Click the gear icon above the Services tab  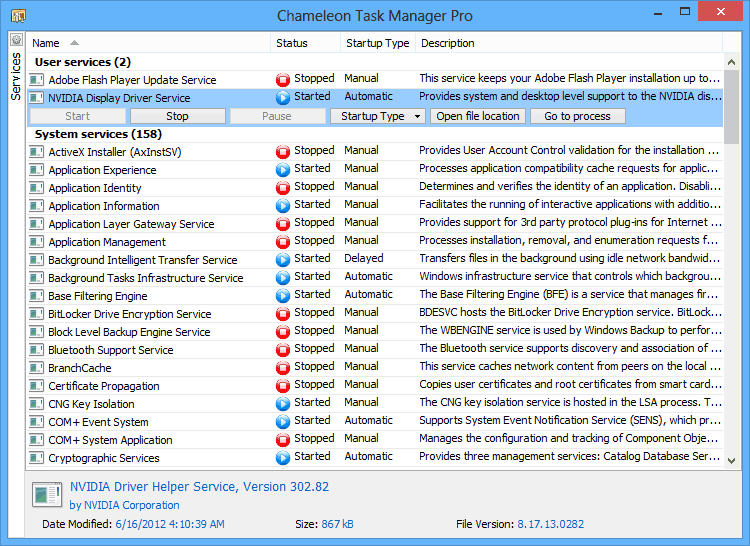click(16, 40)
